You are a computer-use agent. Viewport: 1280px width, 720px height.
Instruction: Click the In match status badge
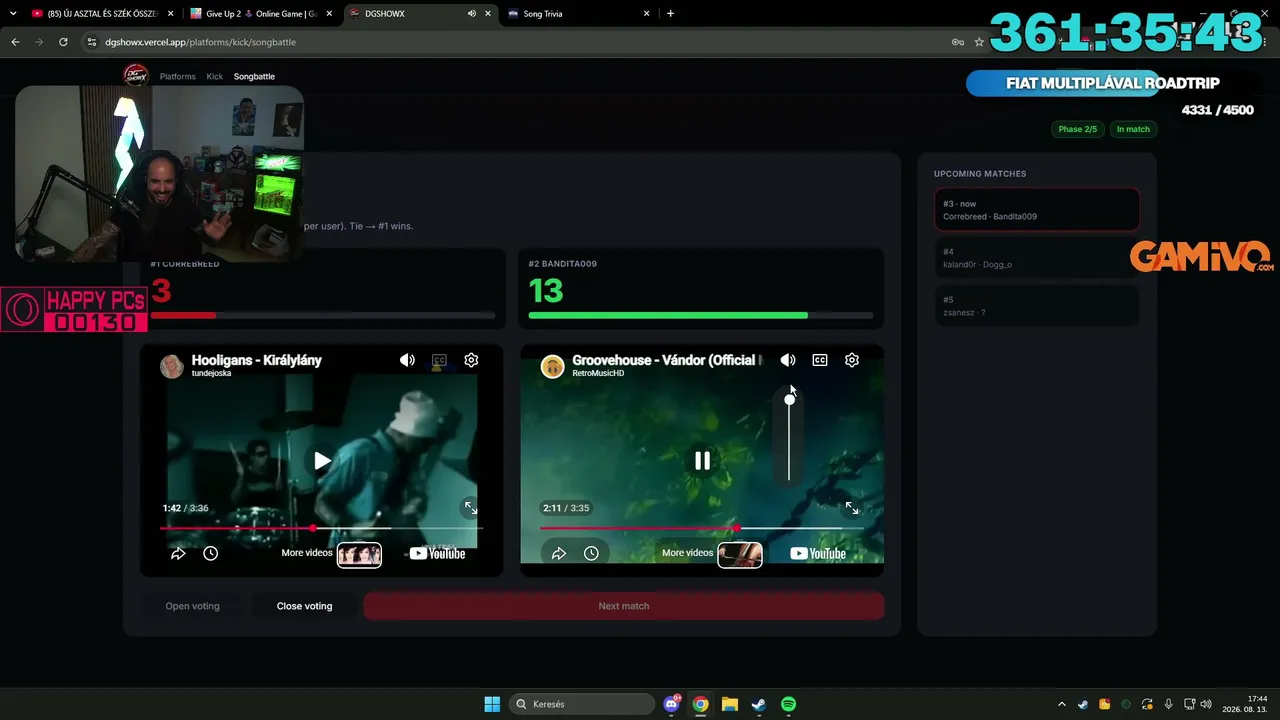point(1133,129)
